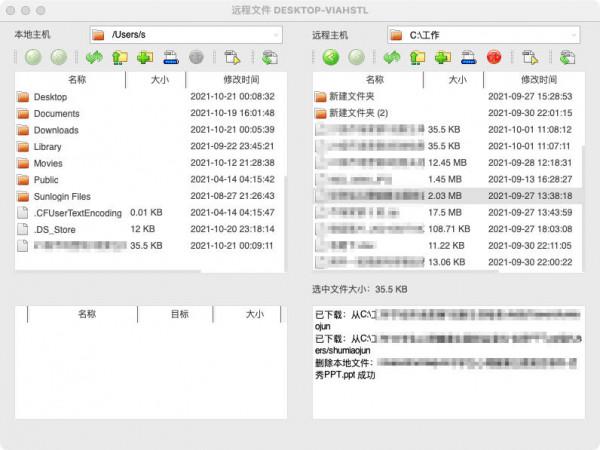
Task: Click the folder icon beside 新建文件夹 (2)
Action: click(x=320, y=113)
